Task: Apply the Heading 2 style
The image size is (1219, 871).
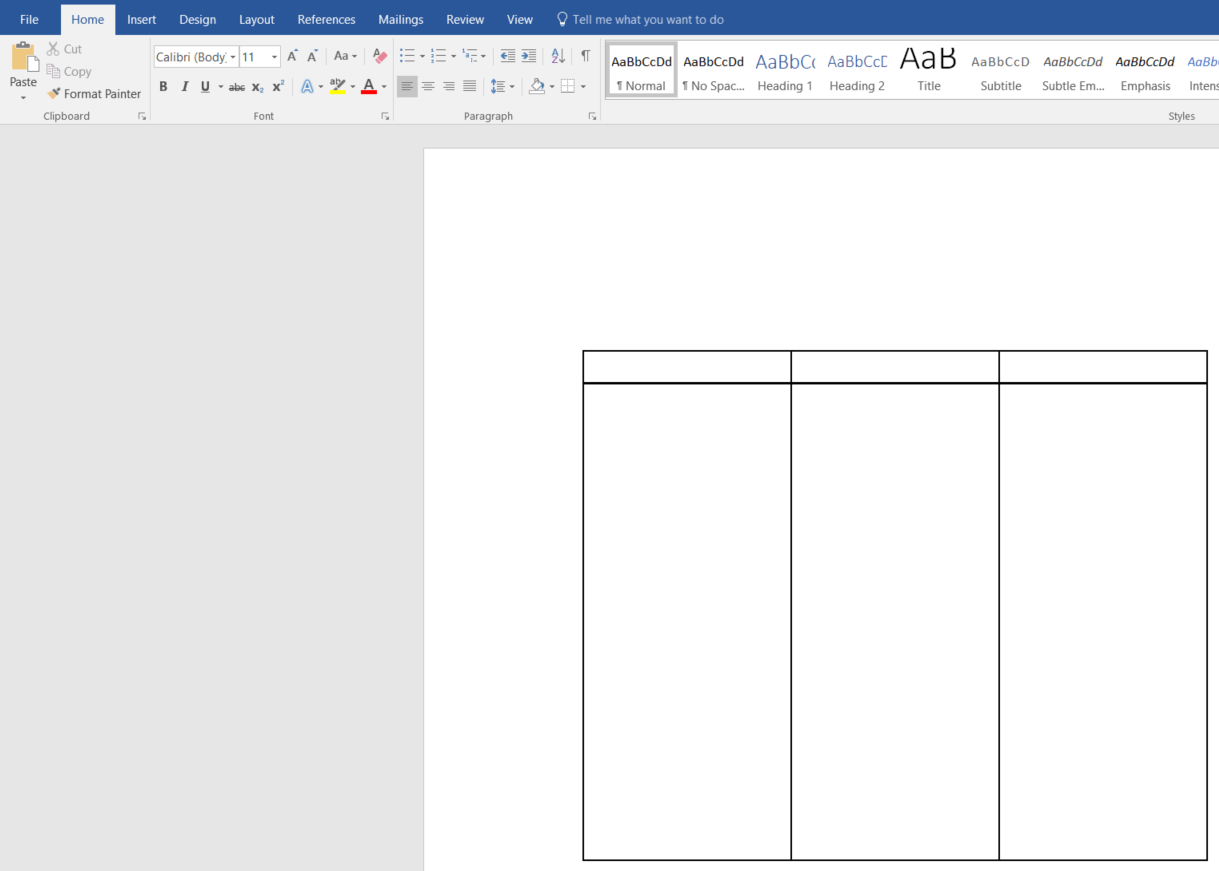Action: pos(857,70)
